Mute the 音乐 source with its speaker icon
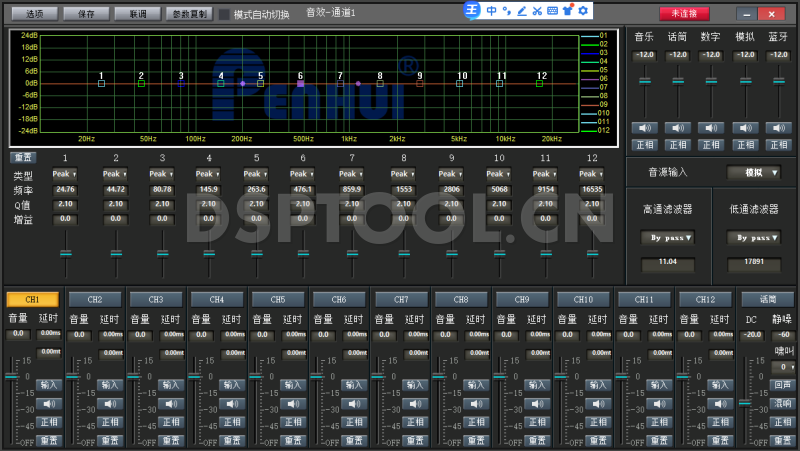The height and width of the screenshot is (451, 800). coord(644,127)
